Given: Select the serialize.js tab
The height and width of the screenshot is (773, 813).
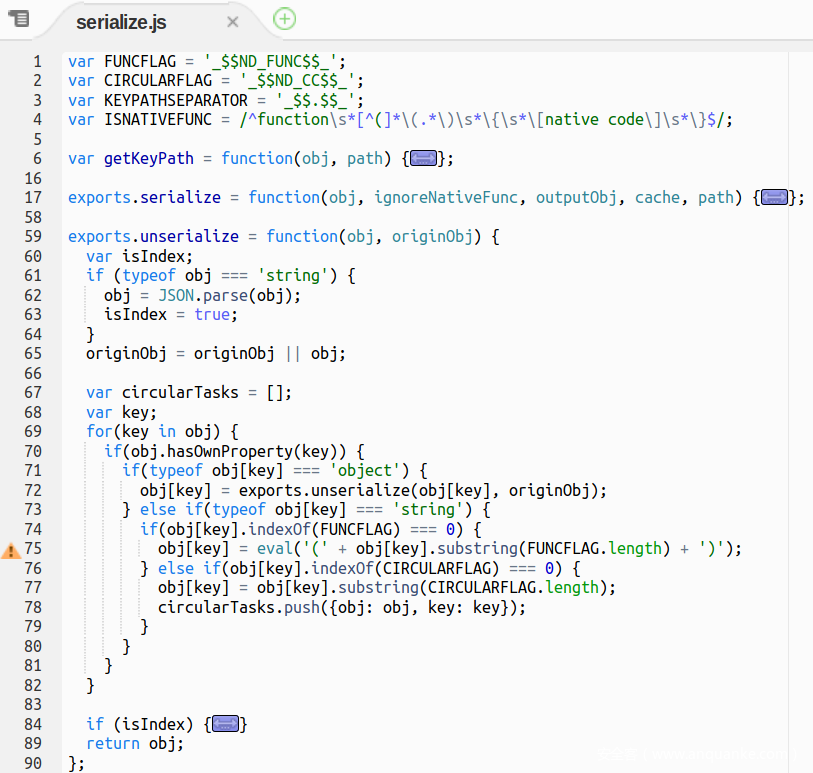Looking at the screenshot, I should pyautogui.click(x=121, y=22).
